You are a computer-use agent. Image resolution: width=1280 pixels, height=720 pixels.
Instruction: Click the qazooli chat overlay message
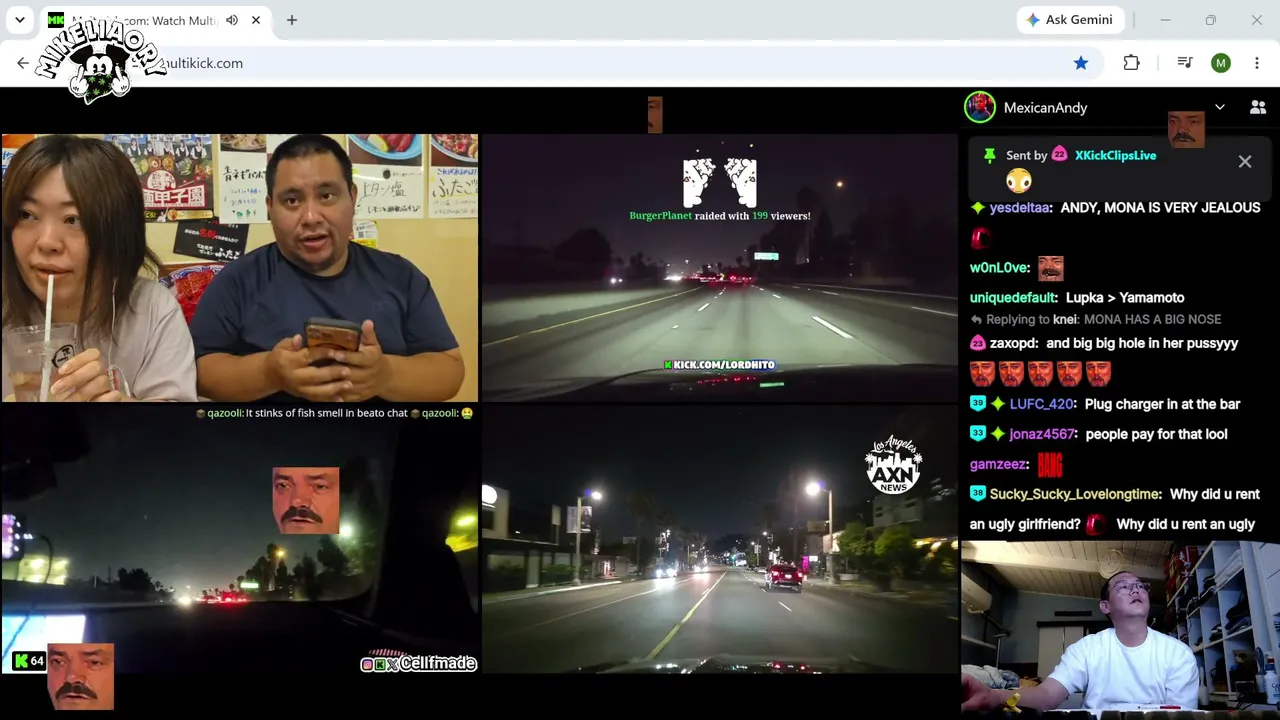(334, 413)
